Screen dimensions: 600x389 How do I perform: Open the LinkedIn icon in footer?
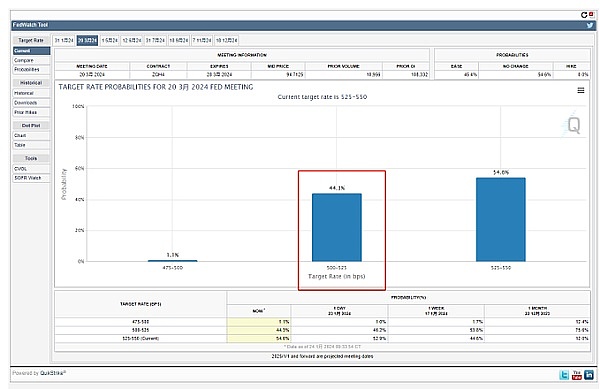589,375
